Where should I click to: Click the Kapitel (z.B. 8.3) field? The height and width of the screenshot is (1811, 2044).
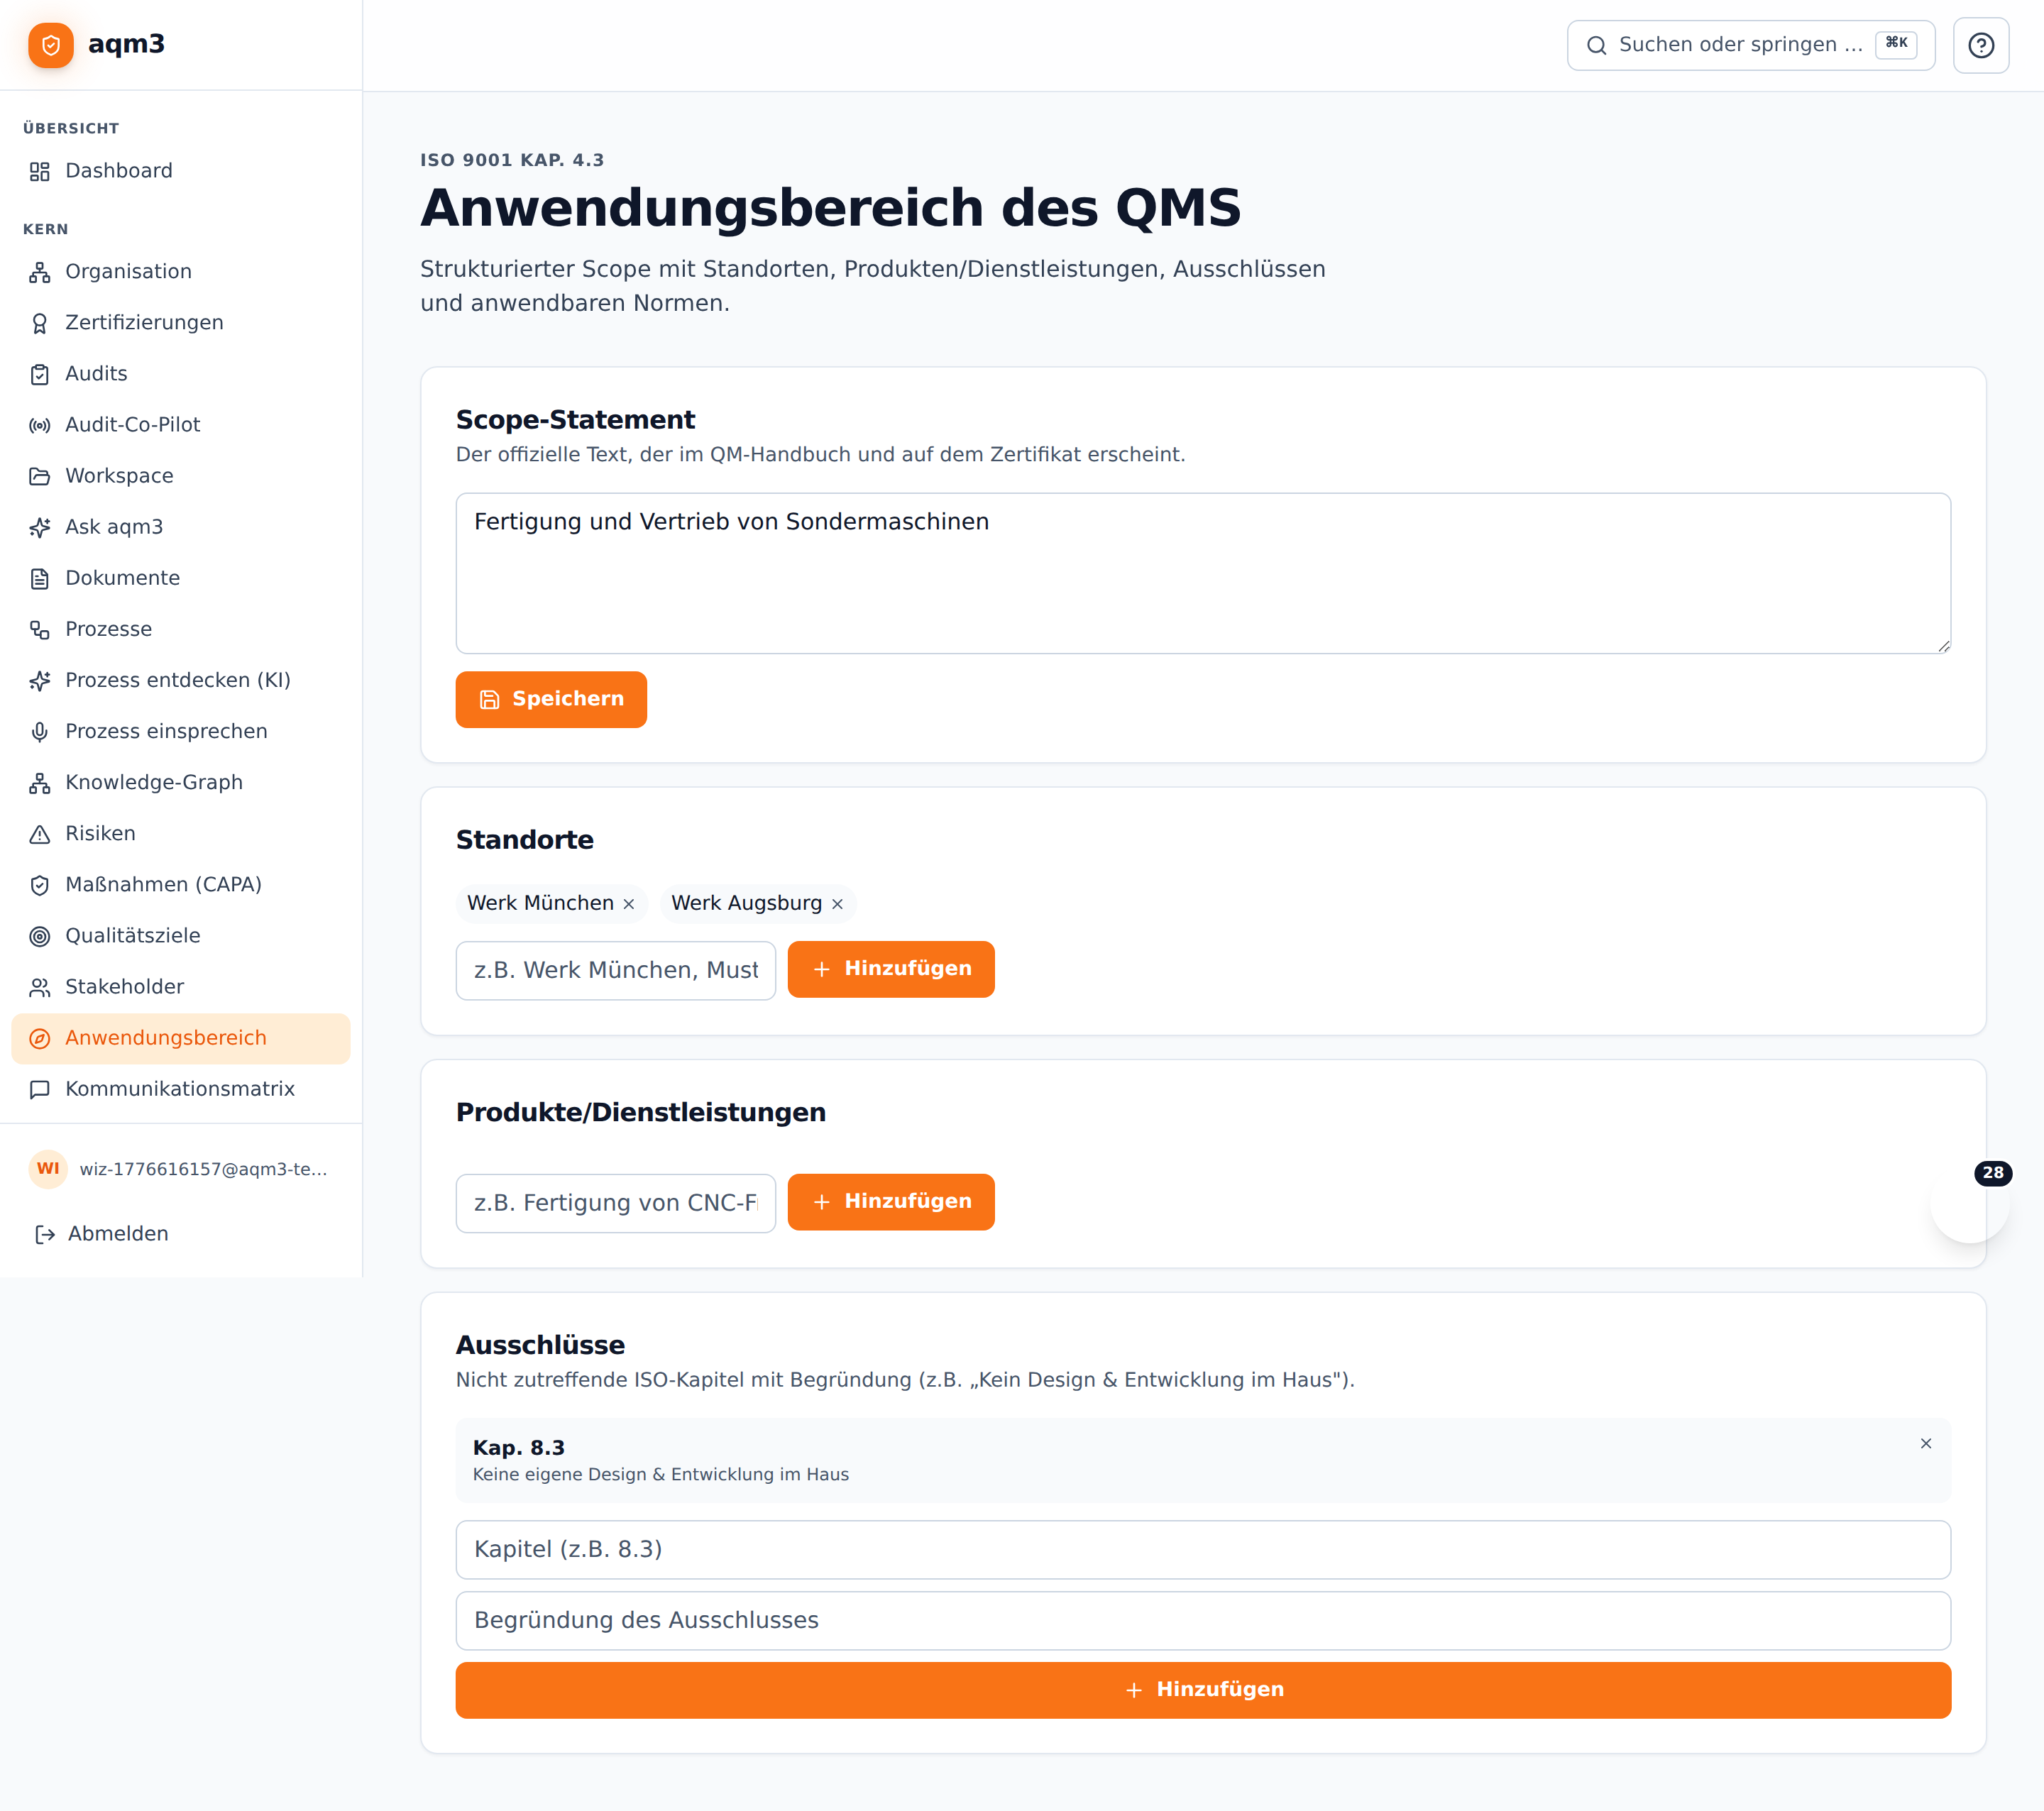click(x=1203, y=1550)
